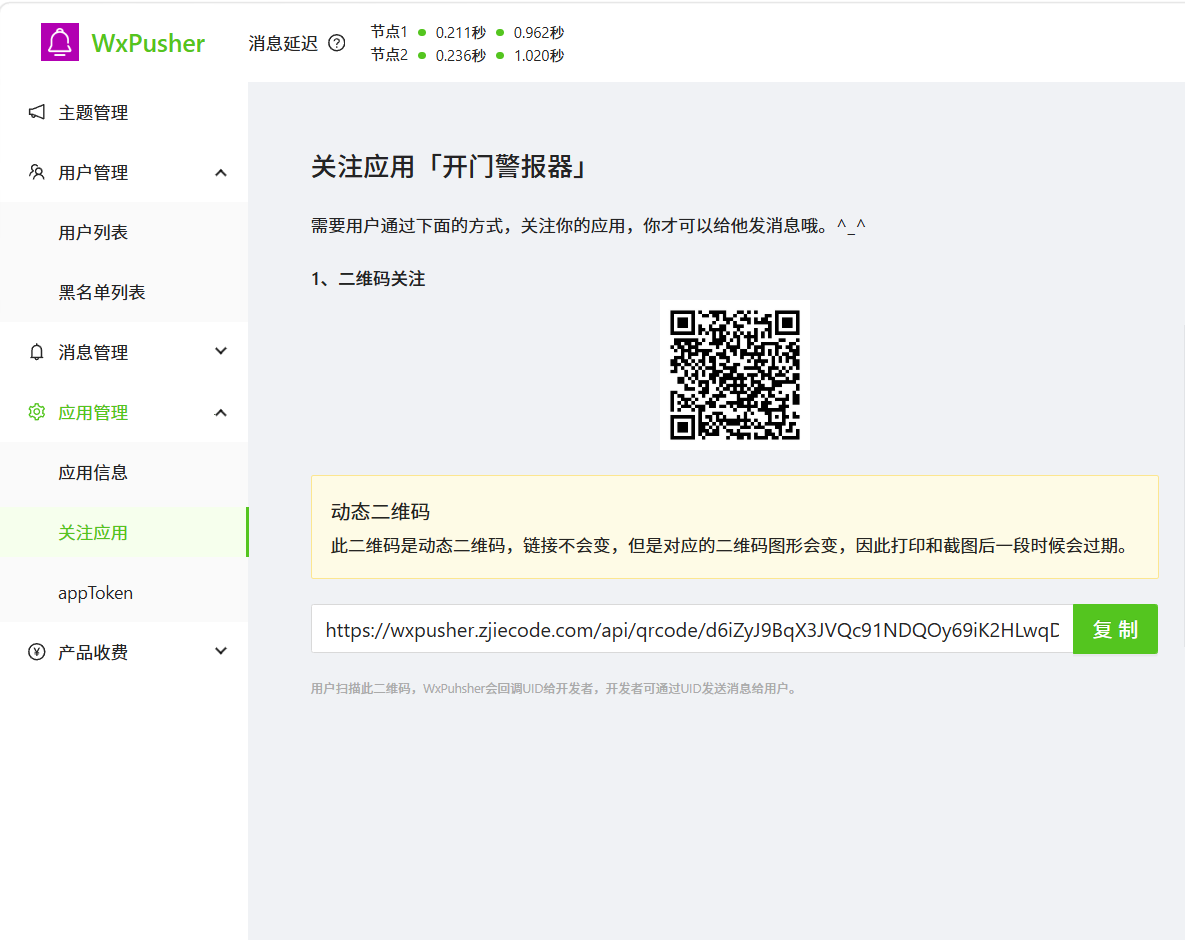
Task: Click the follow QR code image
Action: click(x=735, y=375)
